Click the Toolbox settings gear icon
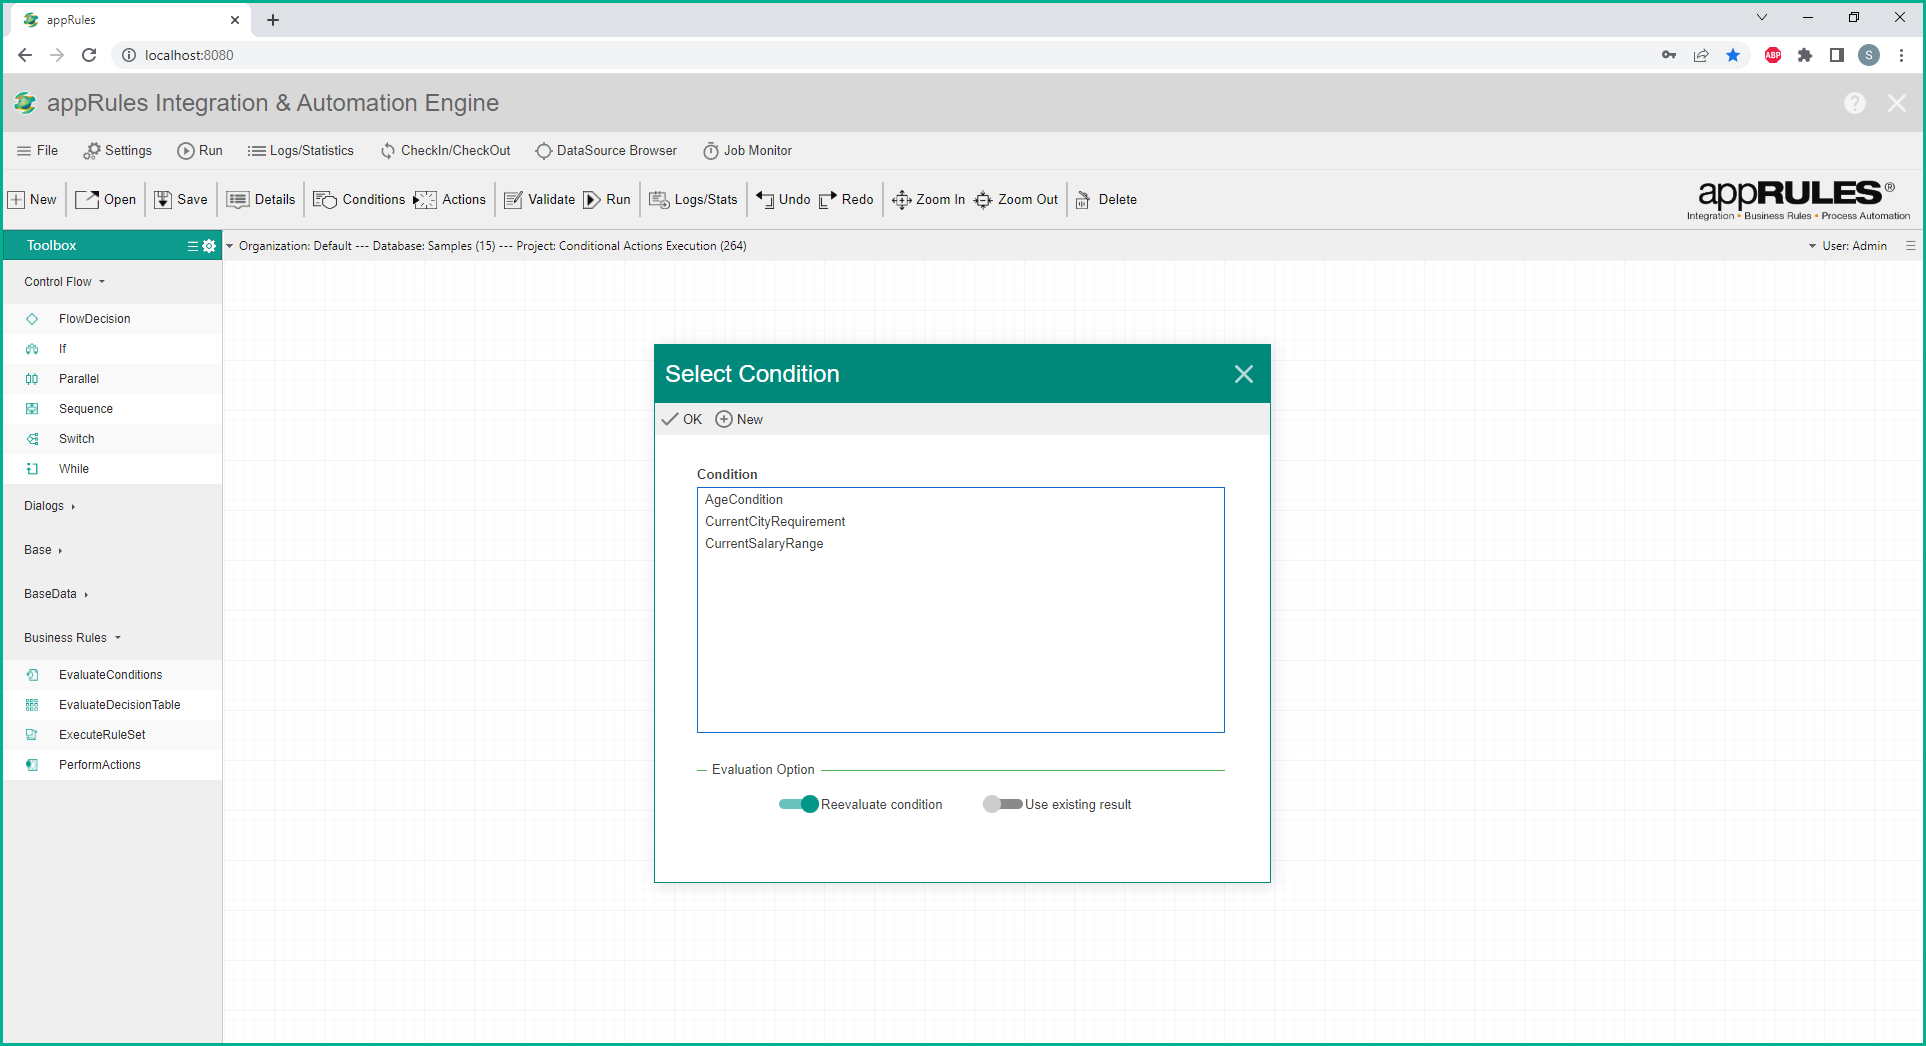Viewport: 1926px width, 1046px height. (209, 246)
